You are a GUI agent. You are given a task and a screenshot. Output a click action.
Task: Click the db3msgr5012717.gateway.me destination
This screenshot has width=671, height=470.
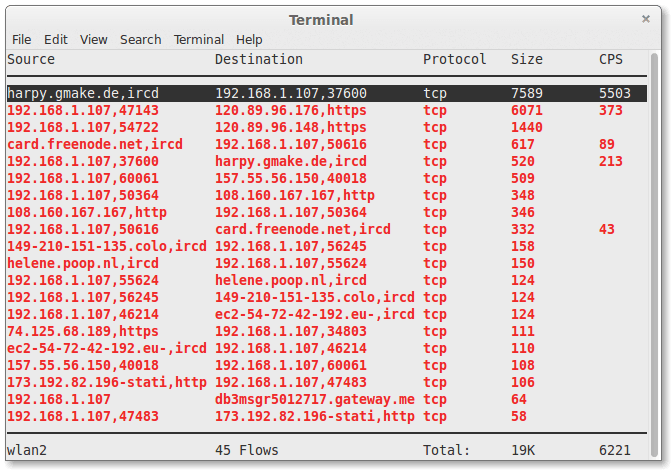point(314,399)
